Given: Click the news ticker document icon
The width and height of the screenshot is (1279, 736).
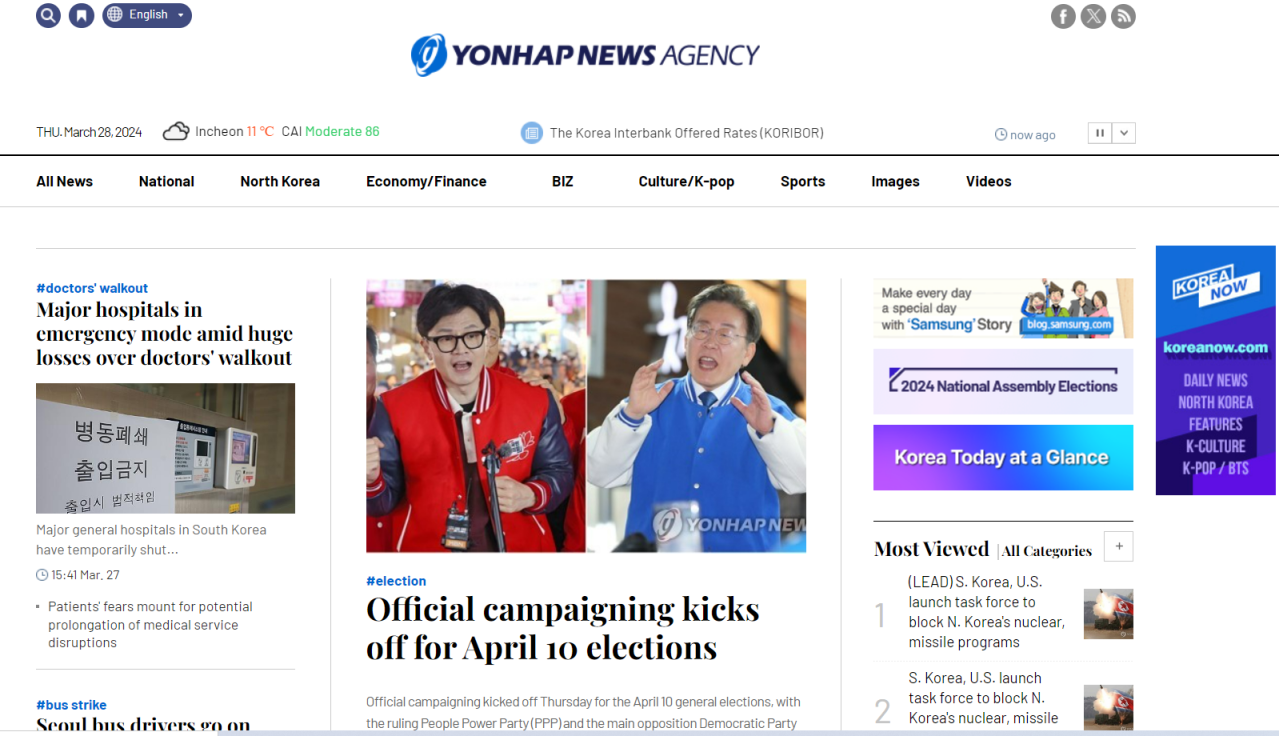Looking at the screenshot, I should pos(532,133).
